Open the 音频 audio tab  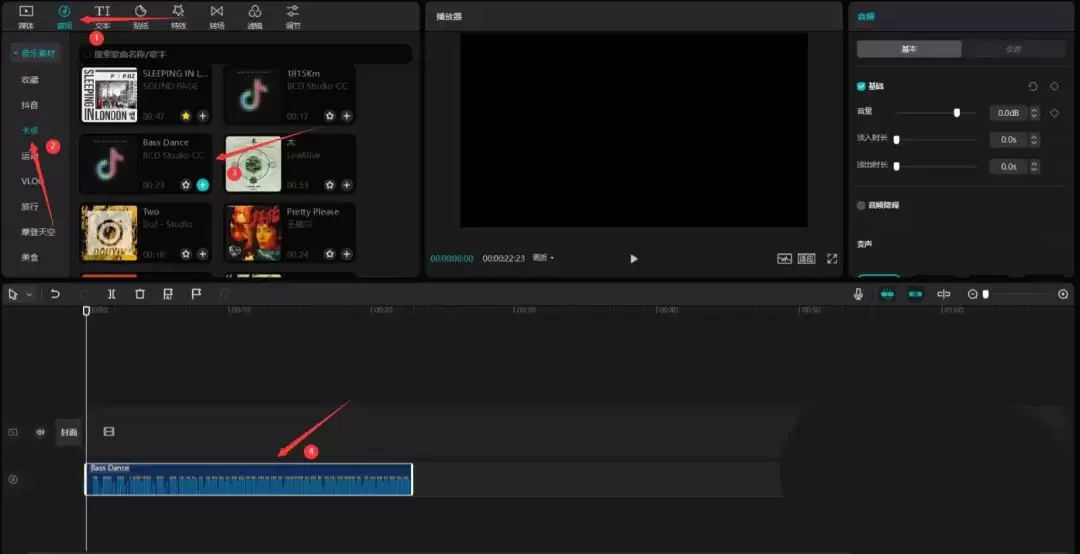[64, 17]
